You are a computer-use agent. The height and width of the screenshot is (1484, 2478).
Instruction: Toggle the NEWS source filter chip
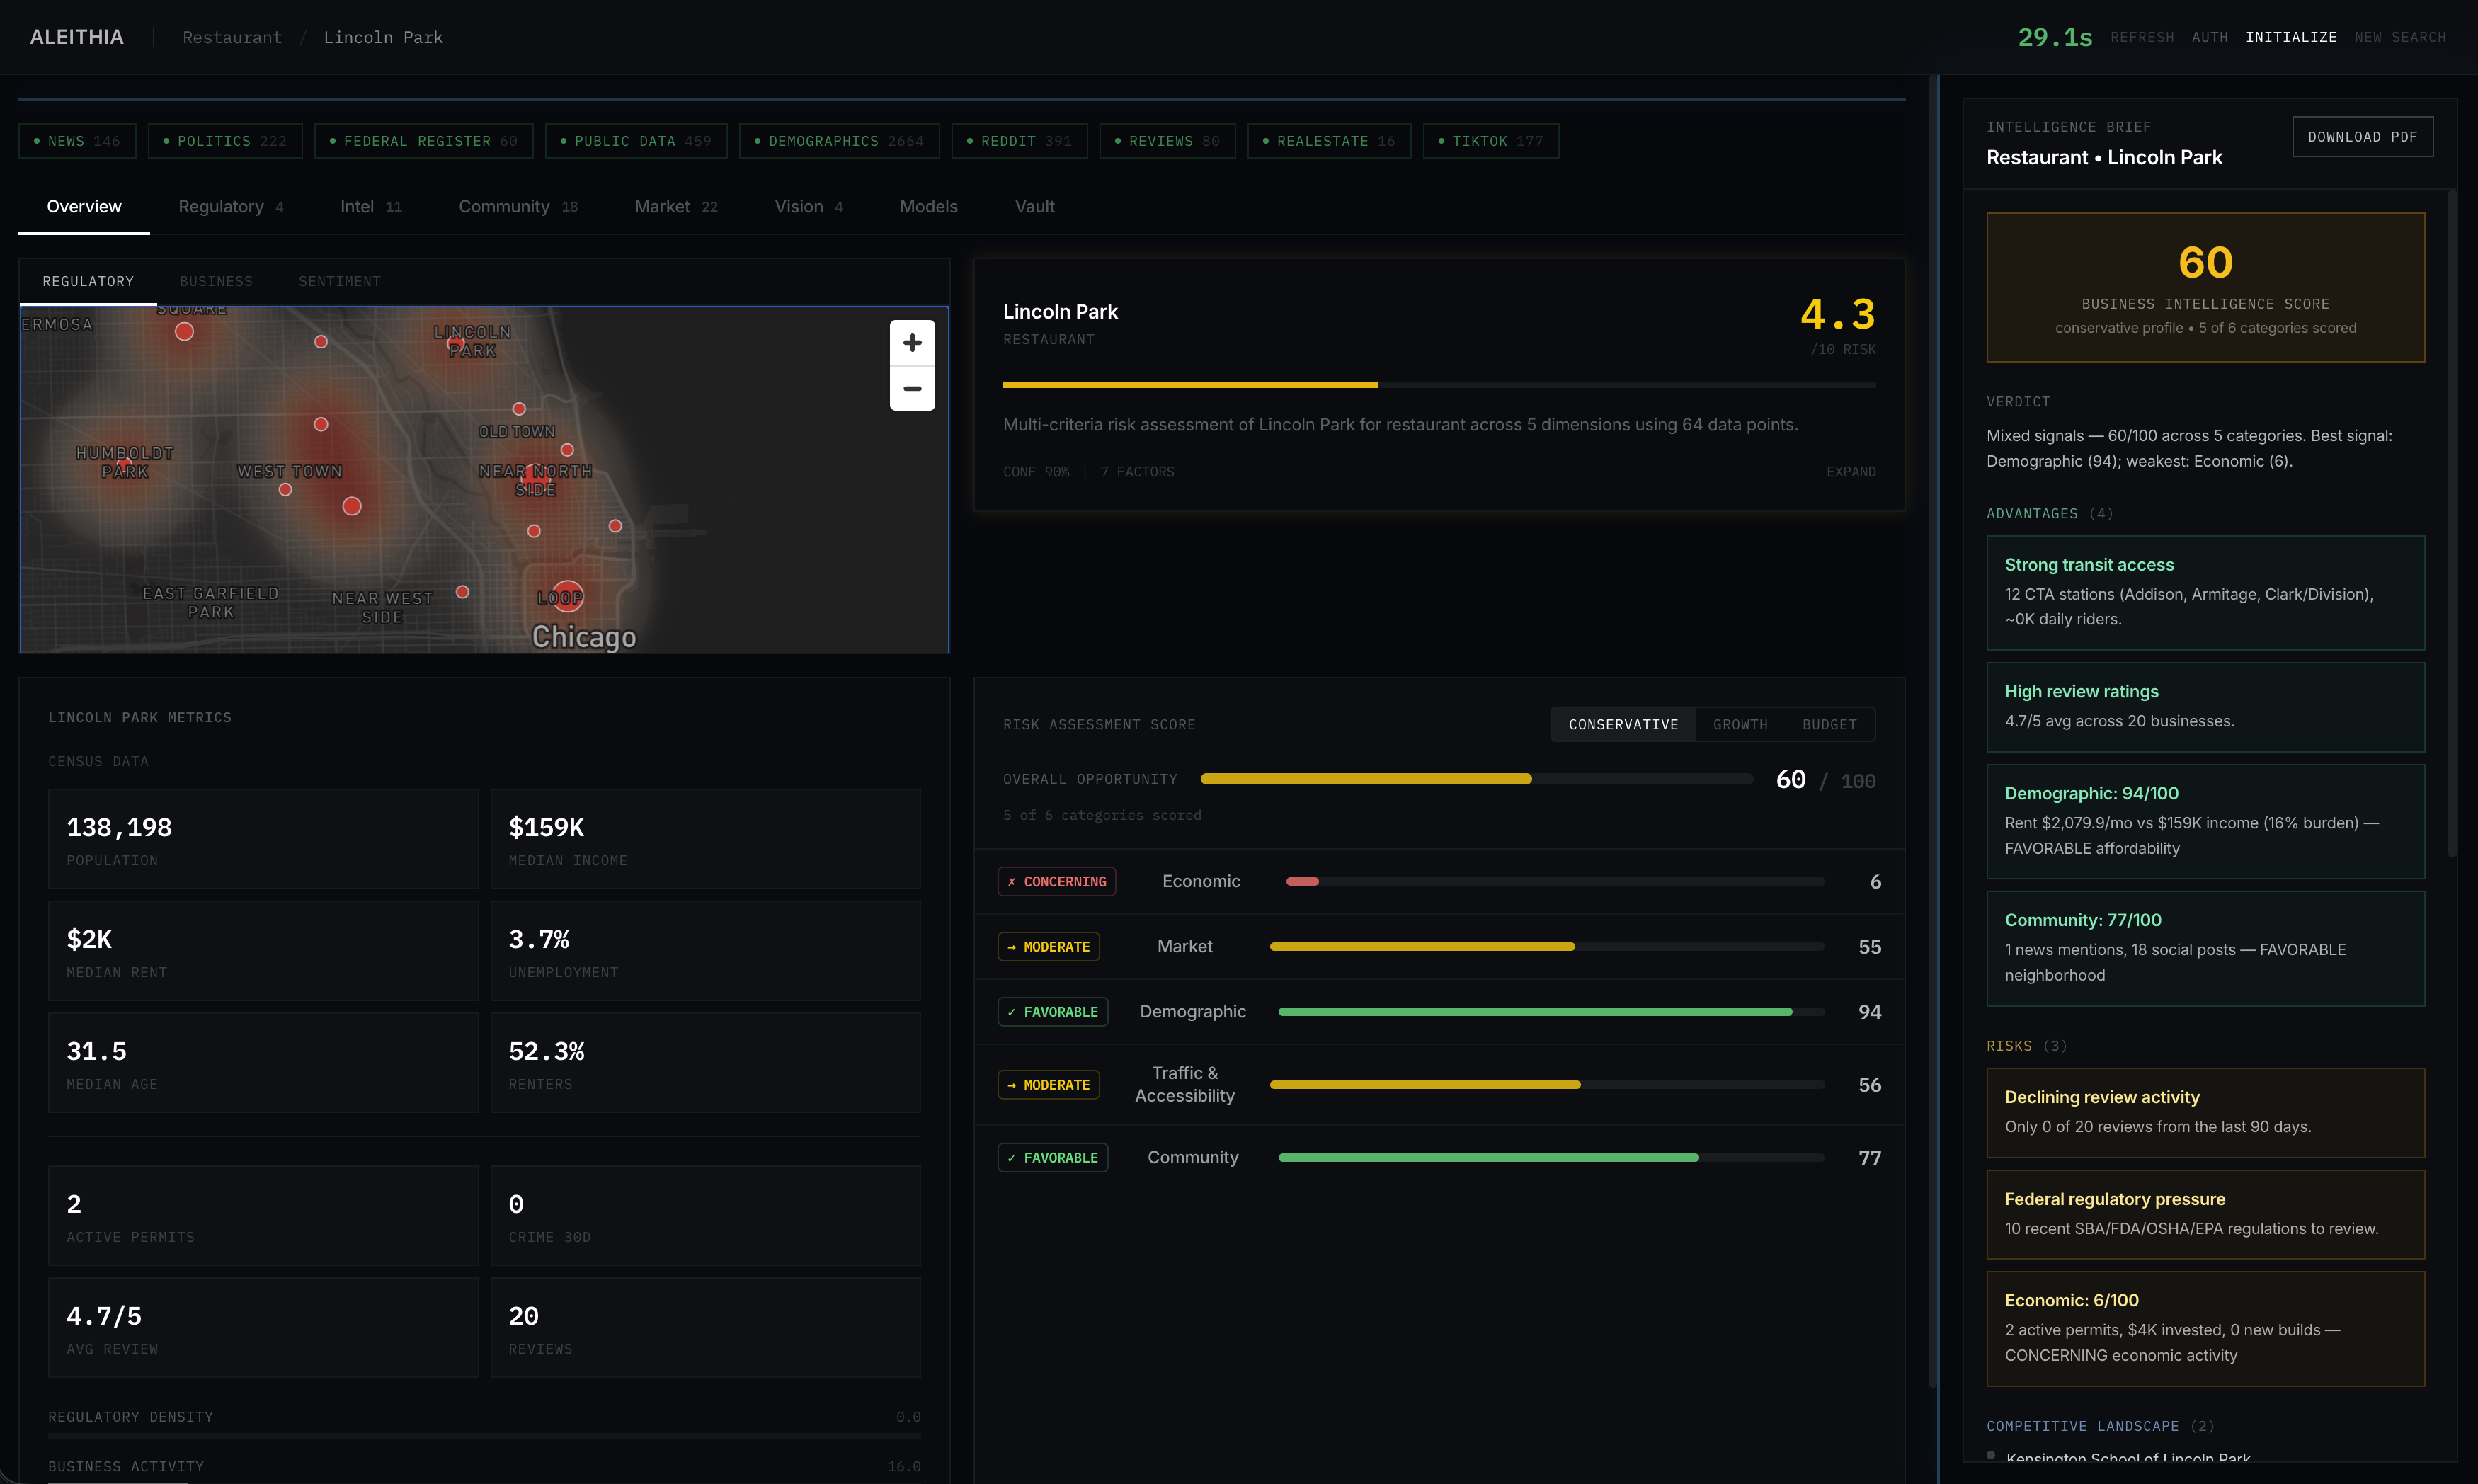(77, 141)
